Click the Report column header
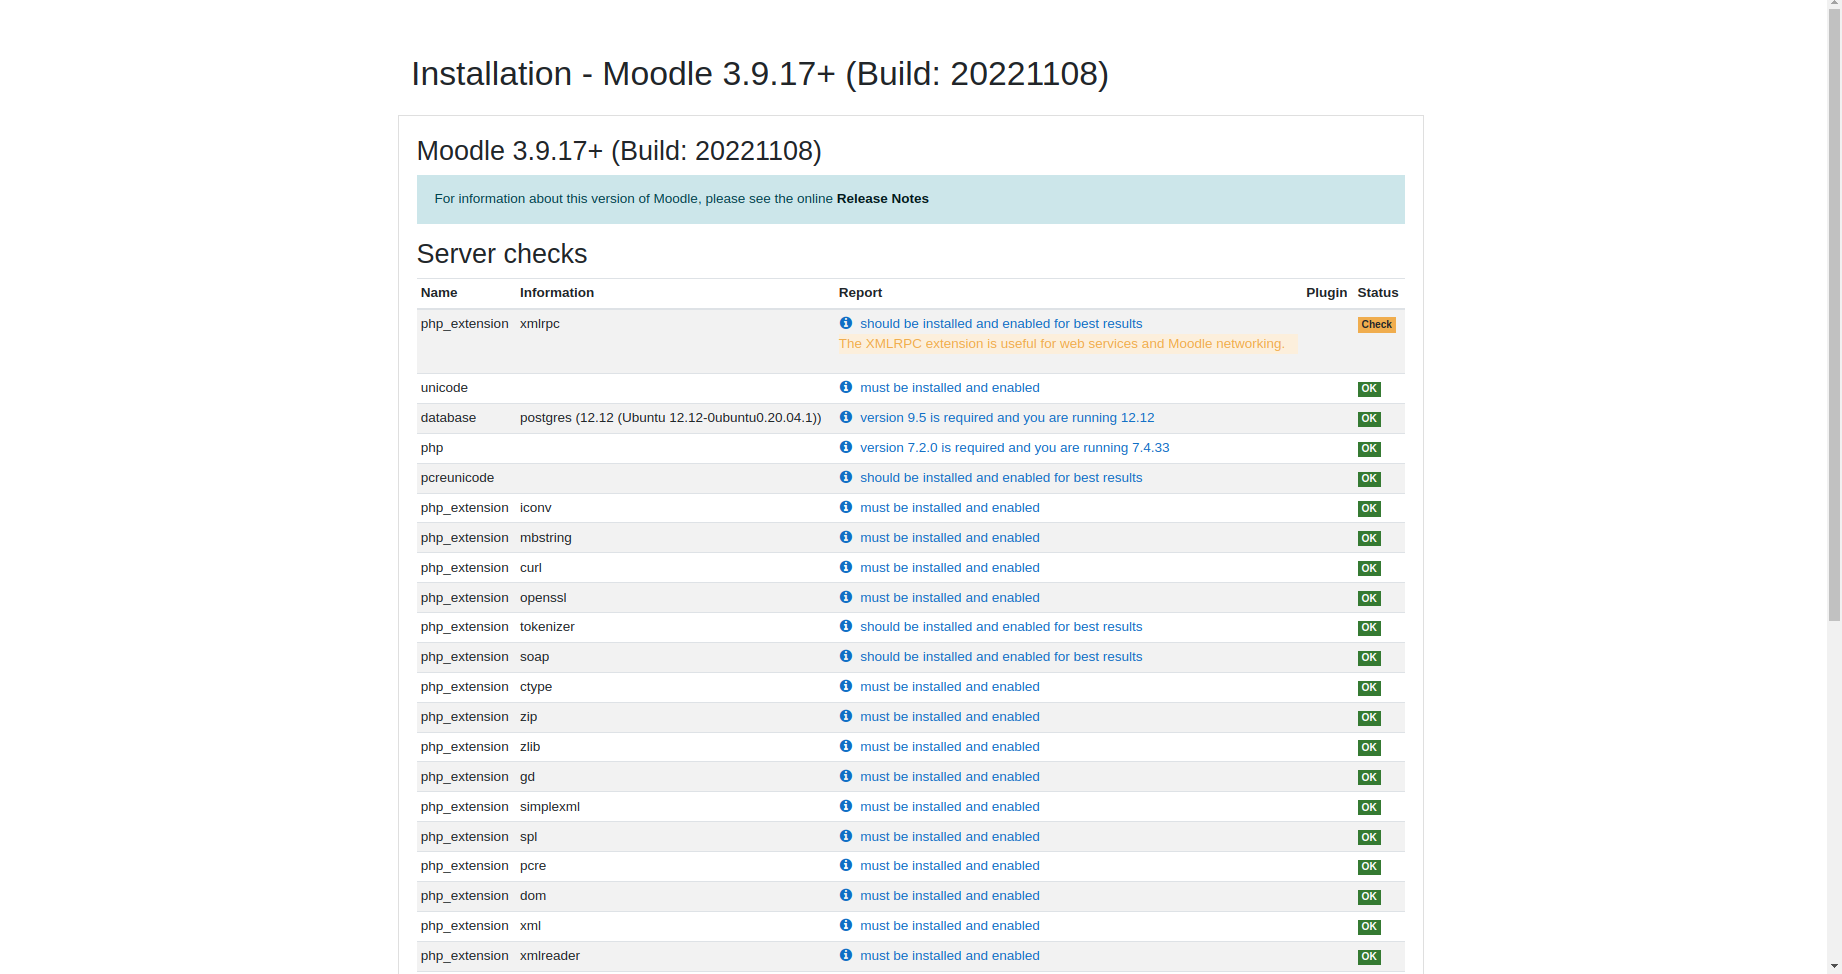The width and height of the screenshot is (1842, 974). 860,293
